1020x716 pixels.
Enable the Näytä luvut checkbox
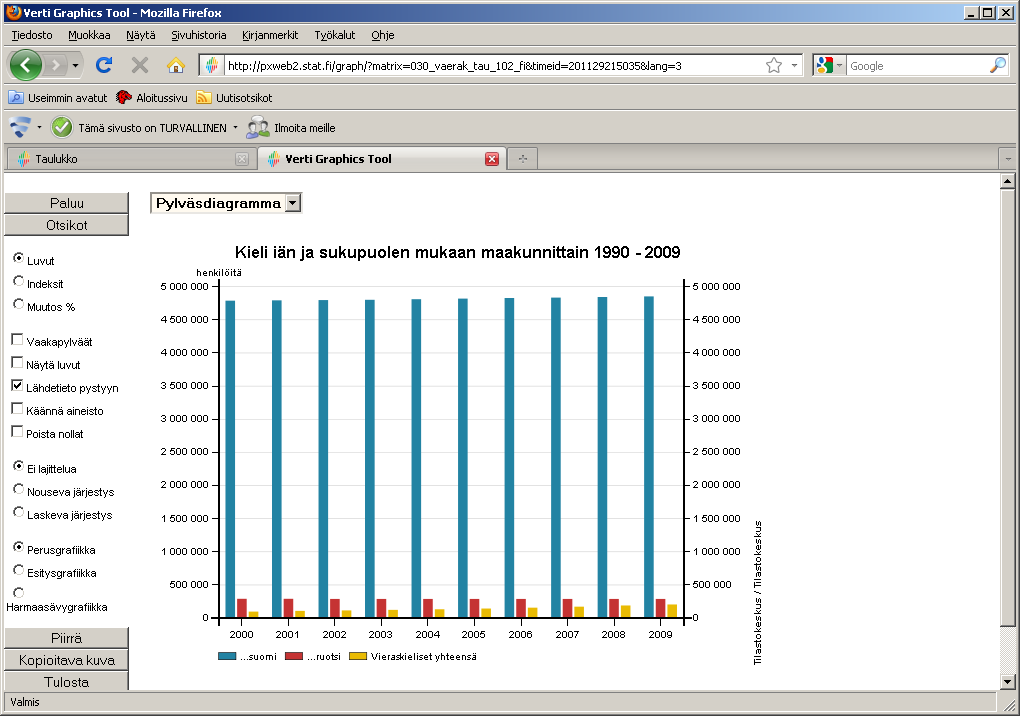click(x=18, y=362)
